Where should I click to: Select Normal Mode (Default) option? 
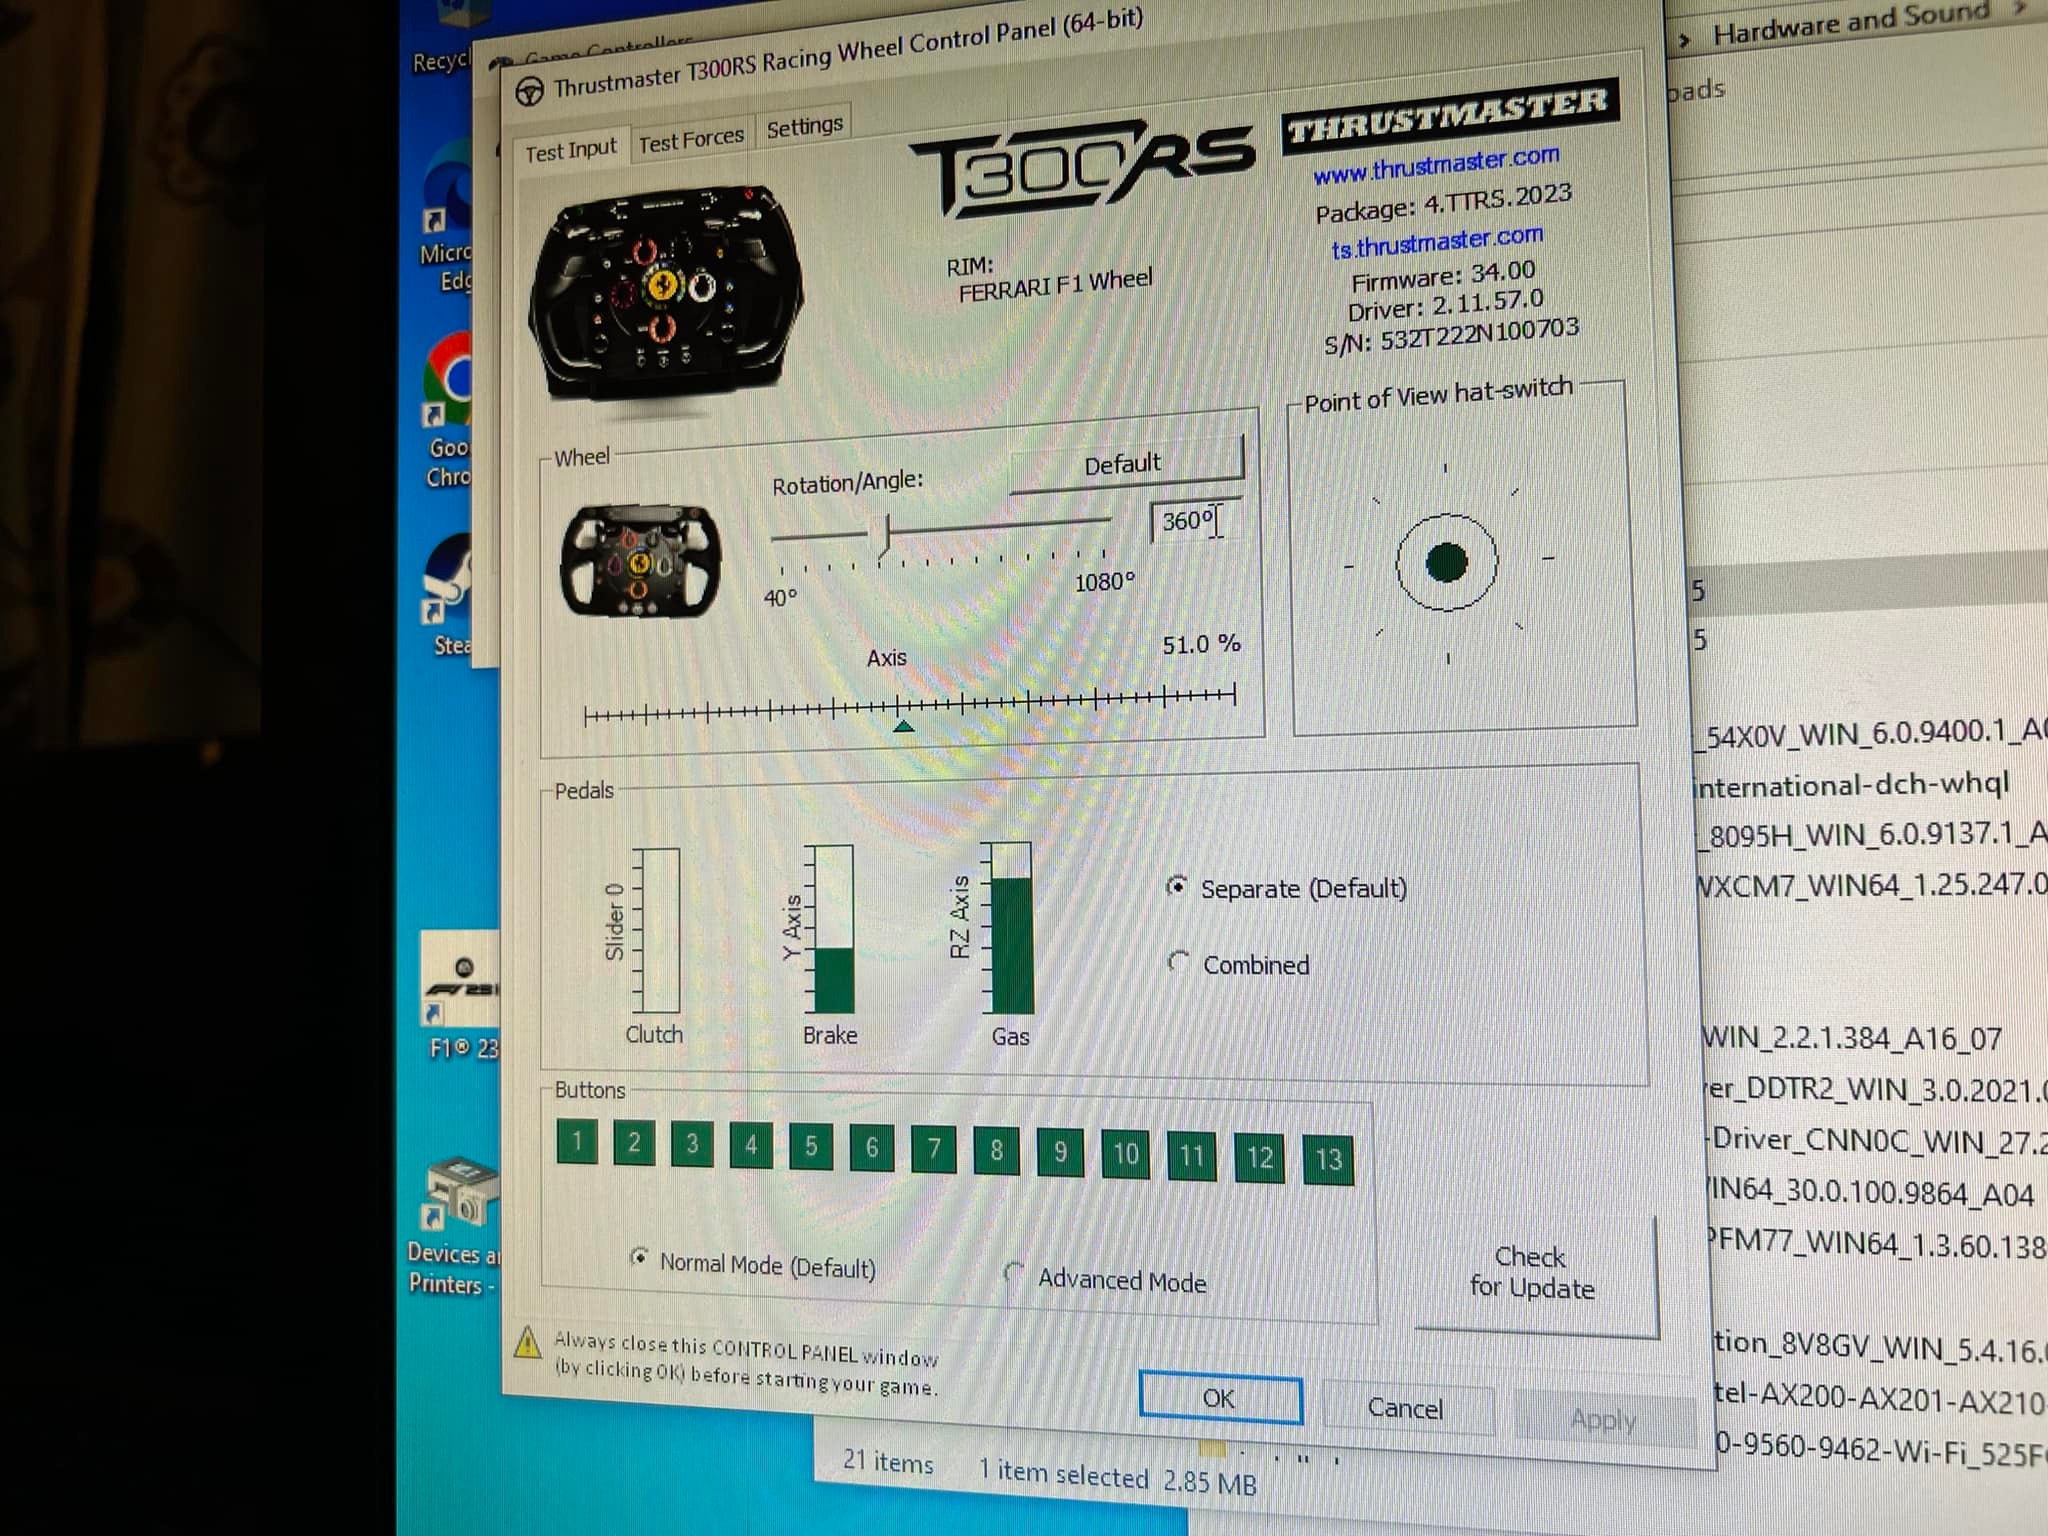(x=753, y=1264)
